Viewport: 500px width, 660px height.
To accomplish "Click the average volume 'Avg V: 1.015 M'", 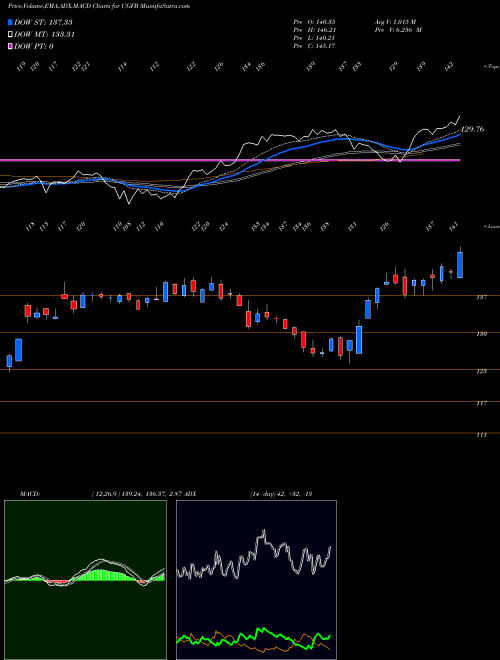I will coord(395,21).
